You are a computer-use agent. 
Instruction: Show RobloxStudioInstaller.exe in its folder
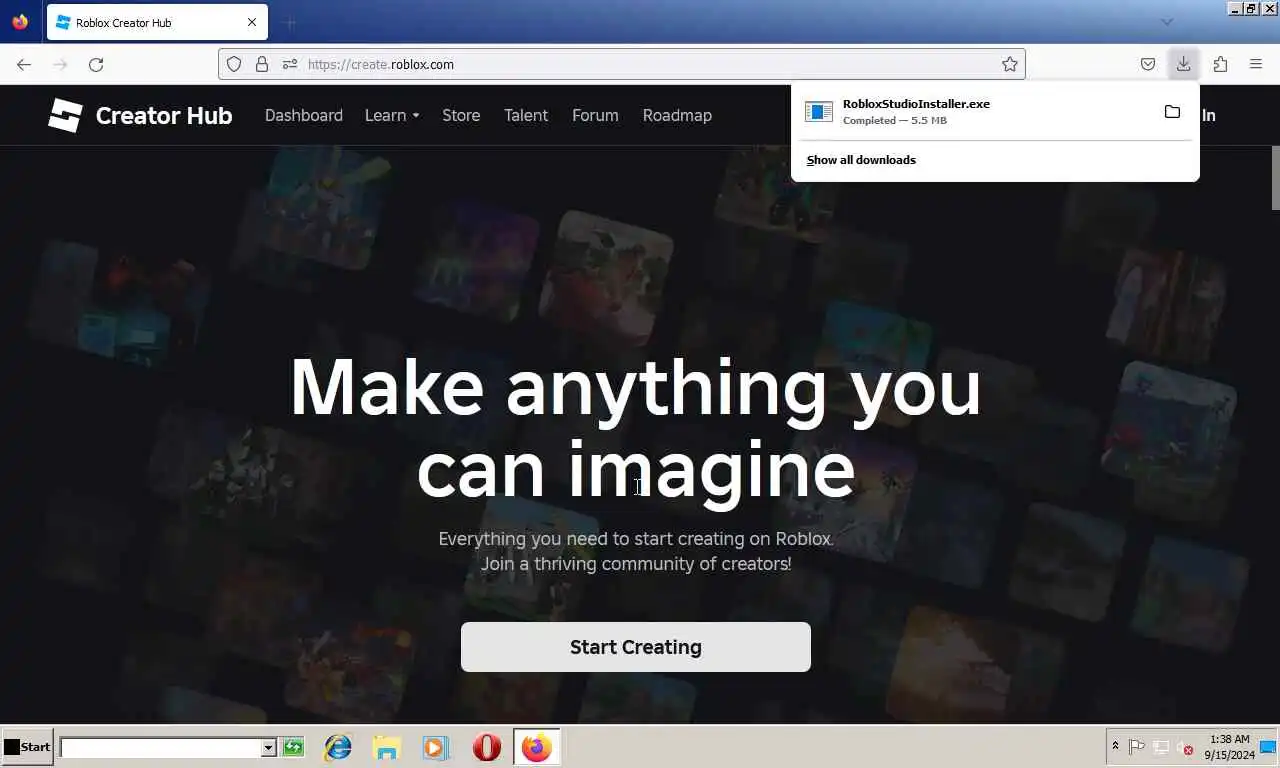pos(1172,111)
